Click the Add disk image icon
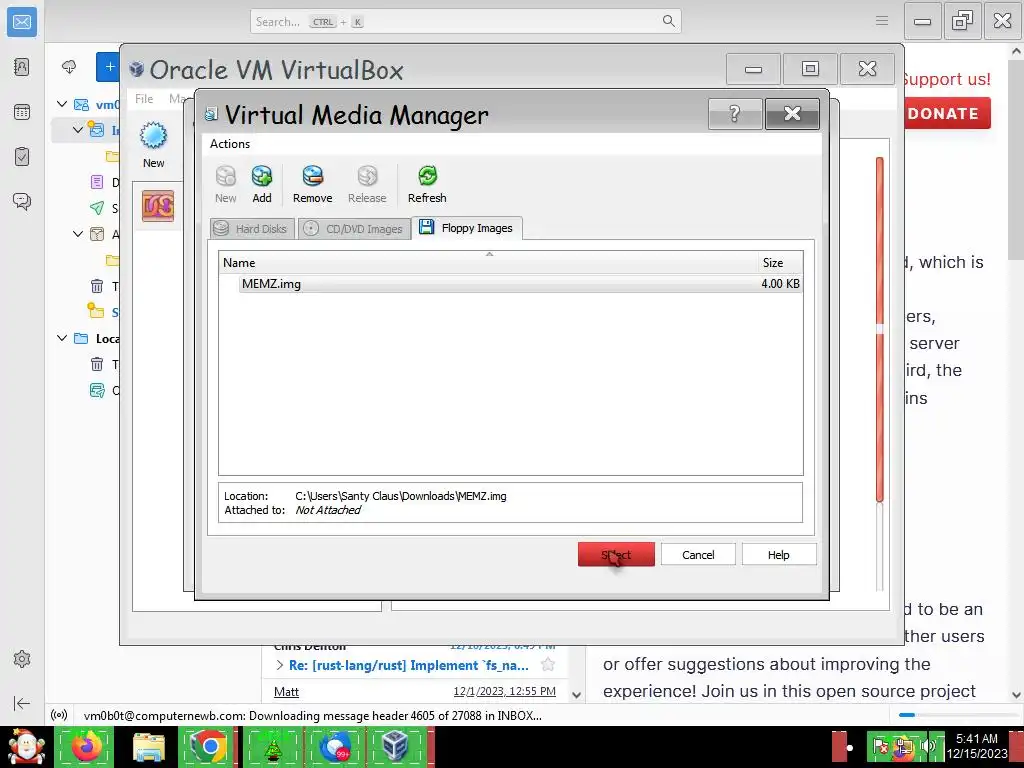 (x=262, y=176)
